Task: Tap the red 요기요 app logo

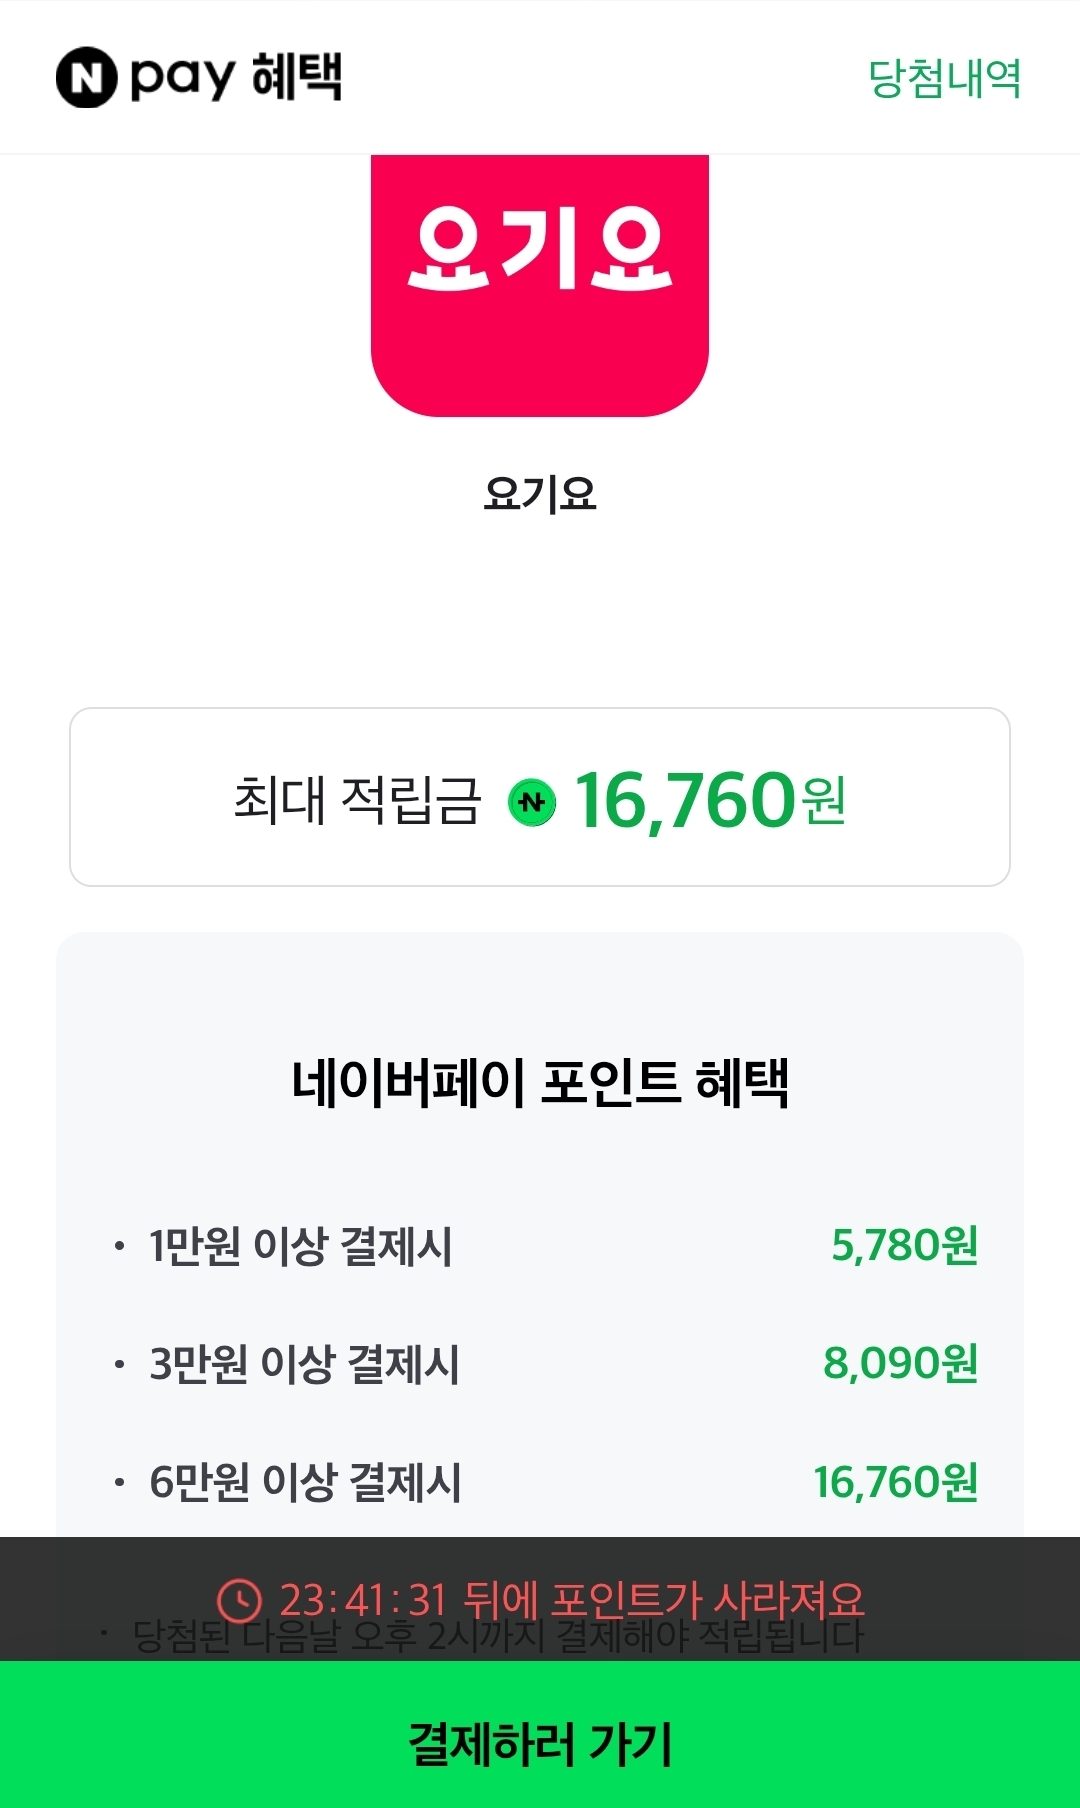Action: point(540,285)
